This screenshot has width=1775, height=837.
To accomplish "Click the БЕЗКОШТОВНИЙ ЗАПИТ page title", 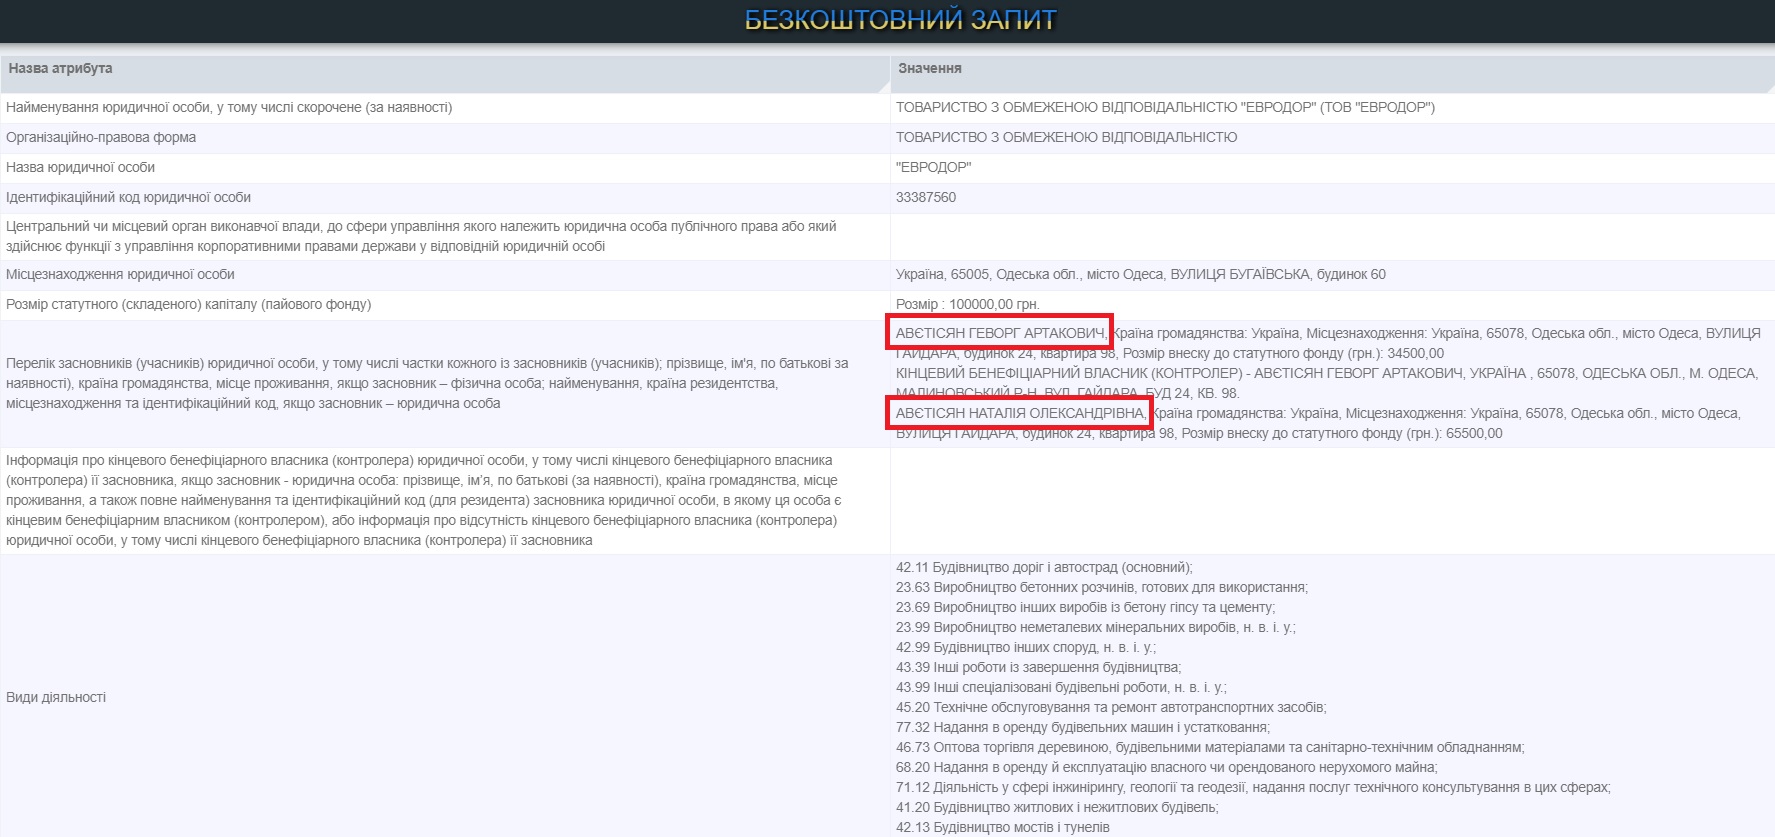I will tap(900, 20).
